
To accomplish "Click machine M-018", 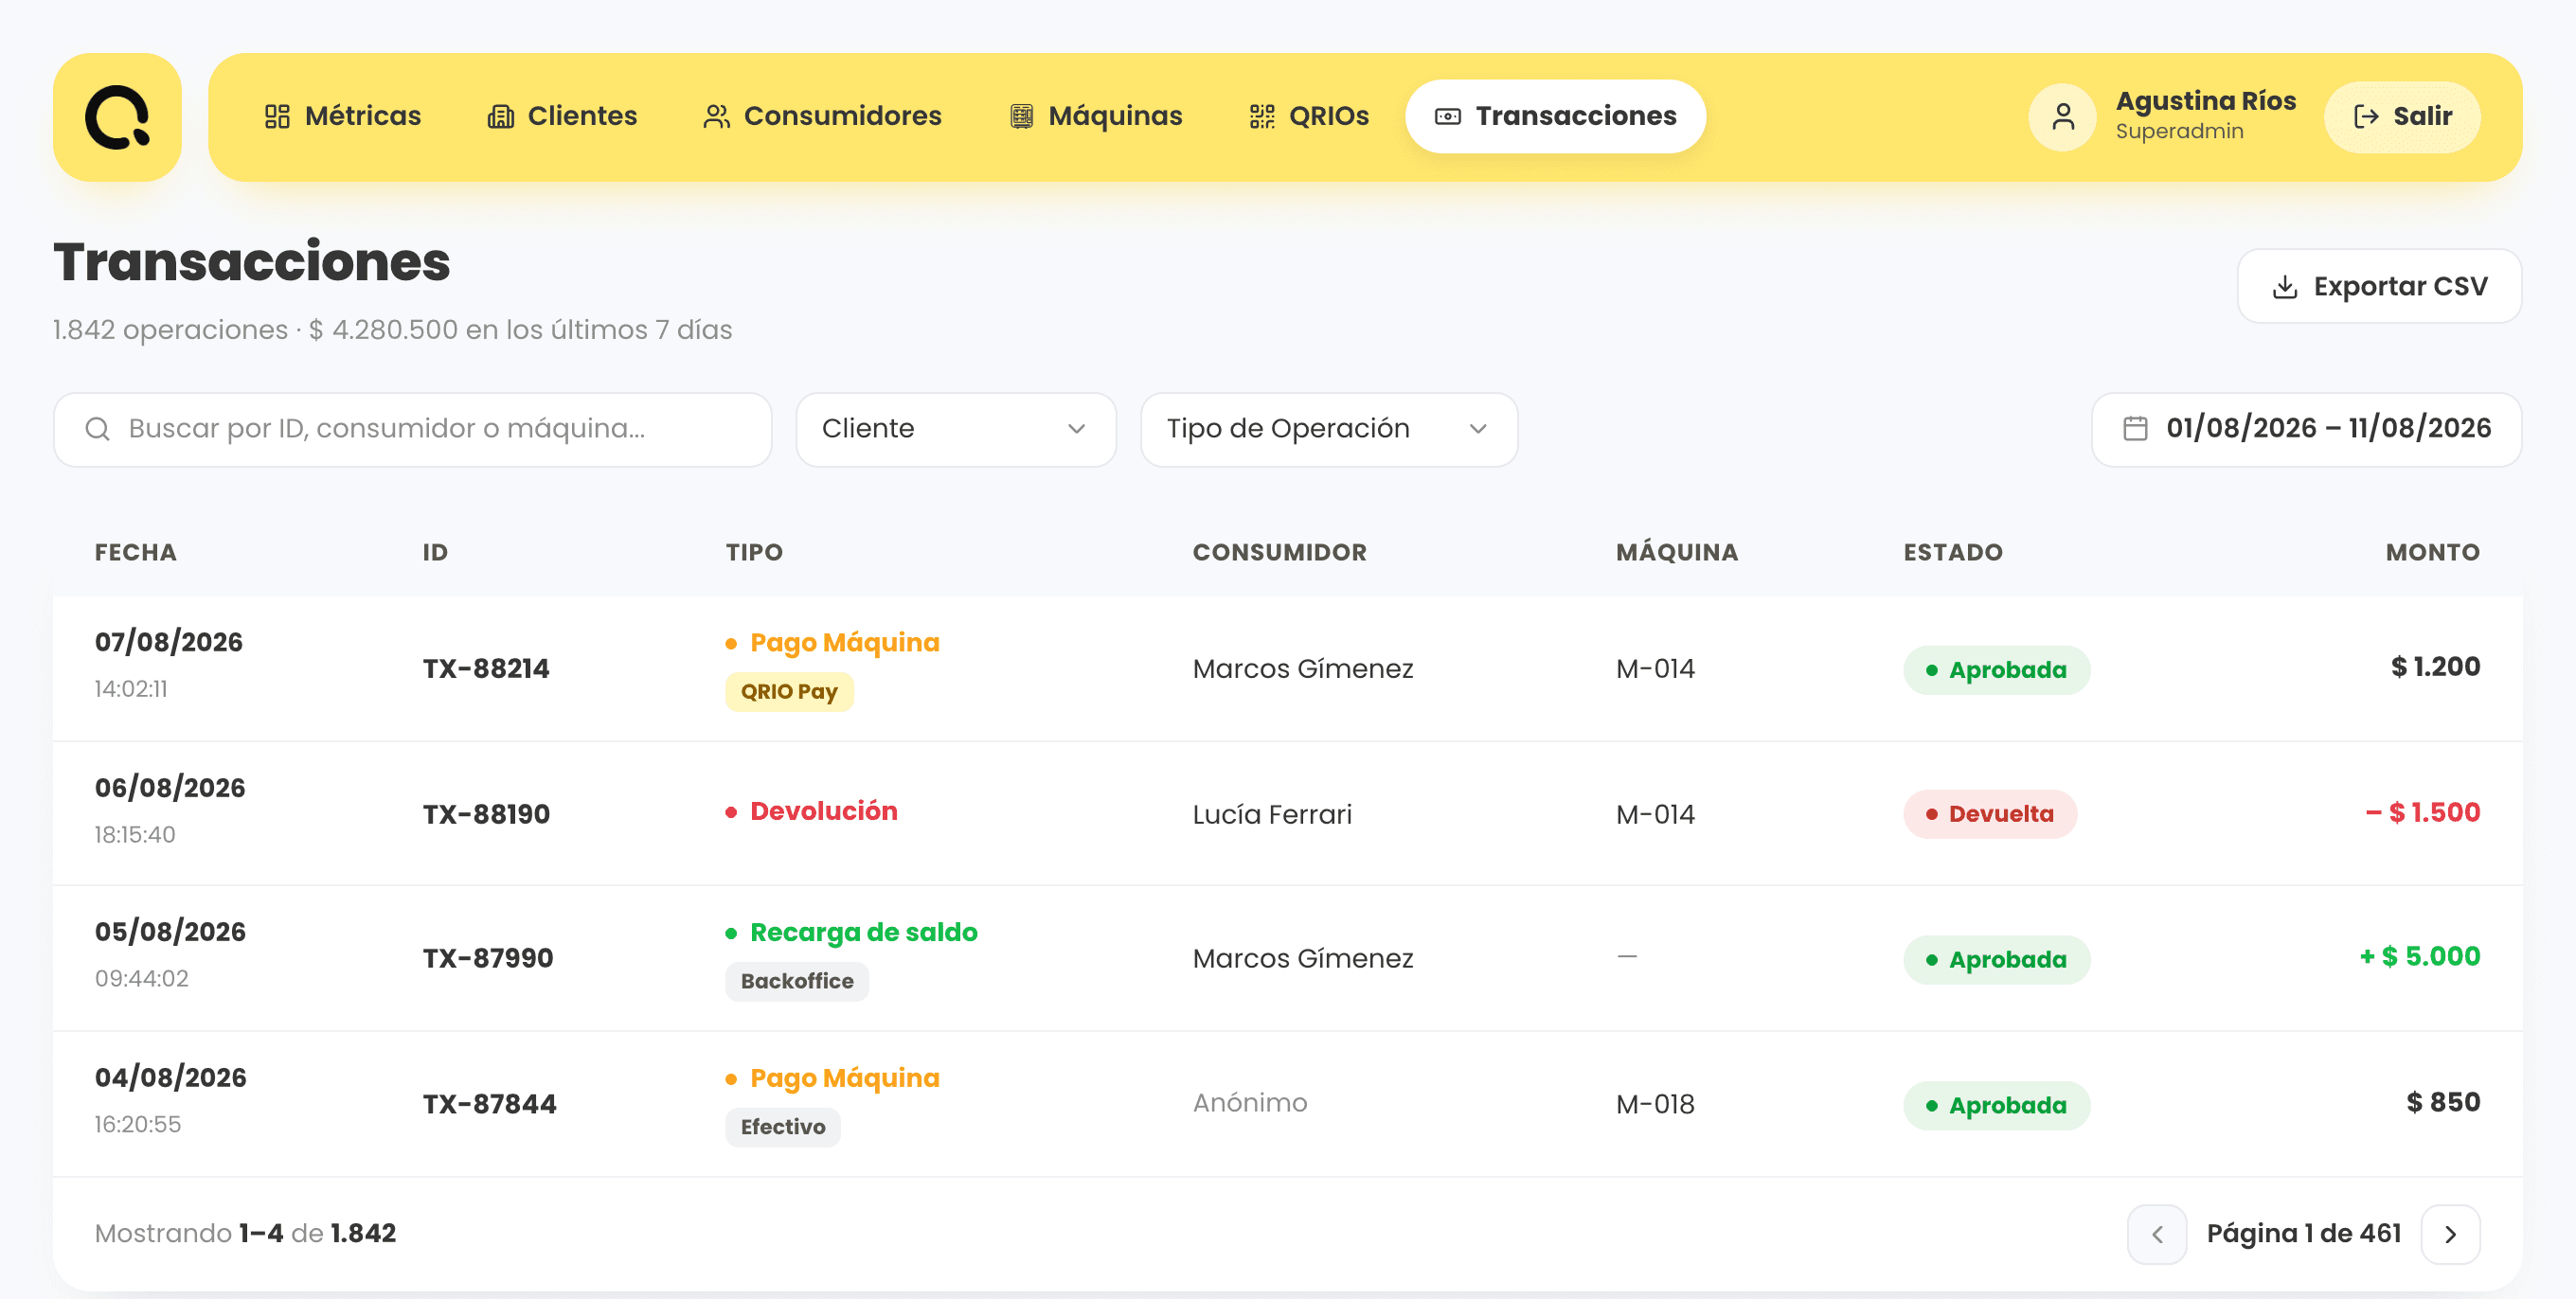I will tap(1655, 1105).
